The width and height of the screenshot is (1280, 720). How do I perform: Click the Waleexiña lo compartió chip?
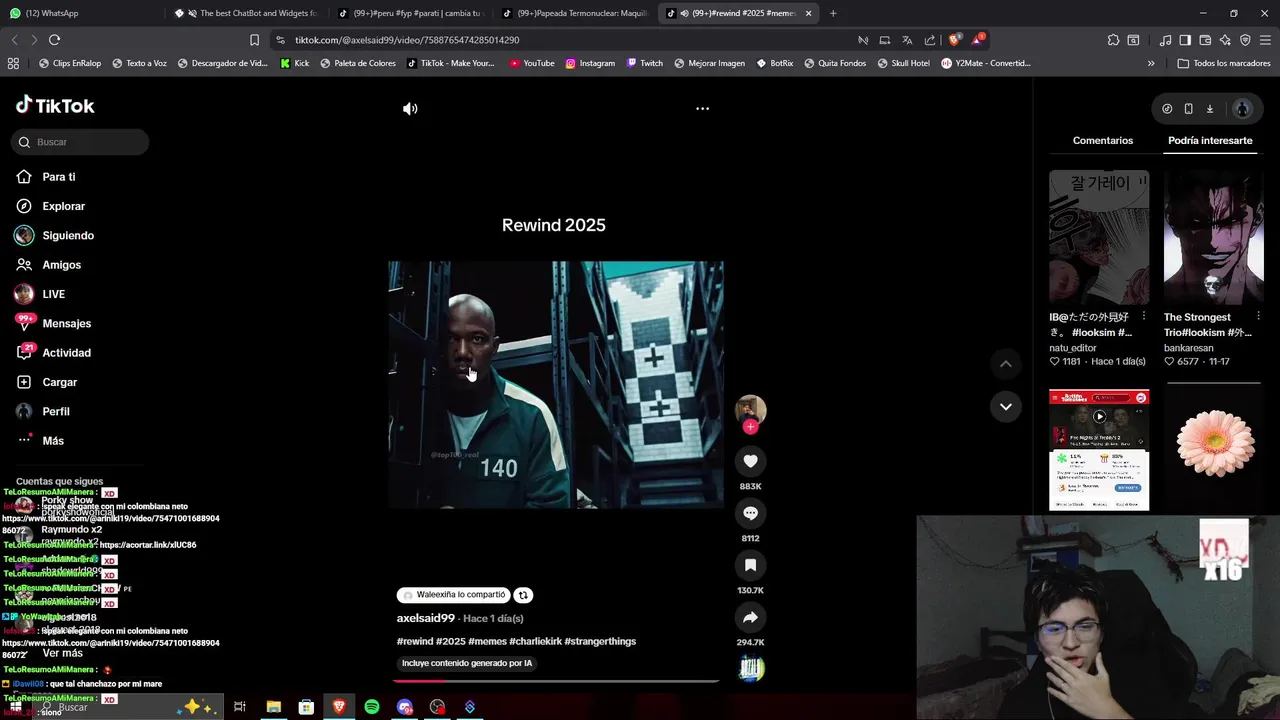pos(454,595)
